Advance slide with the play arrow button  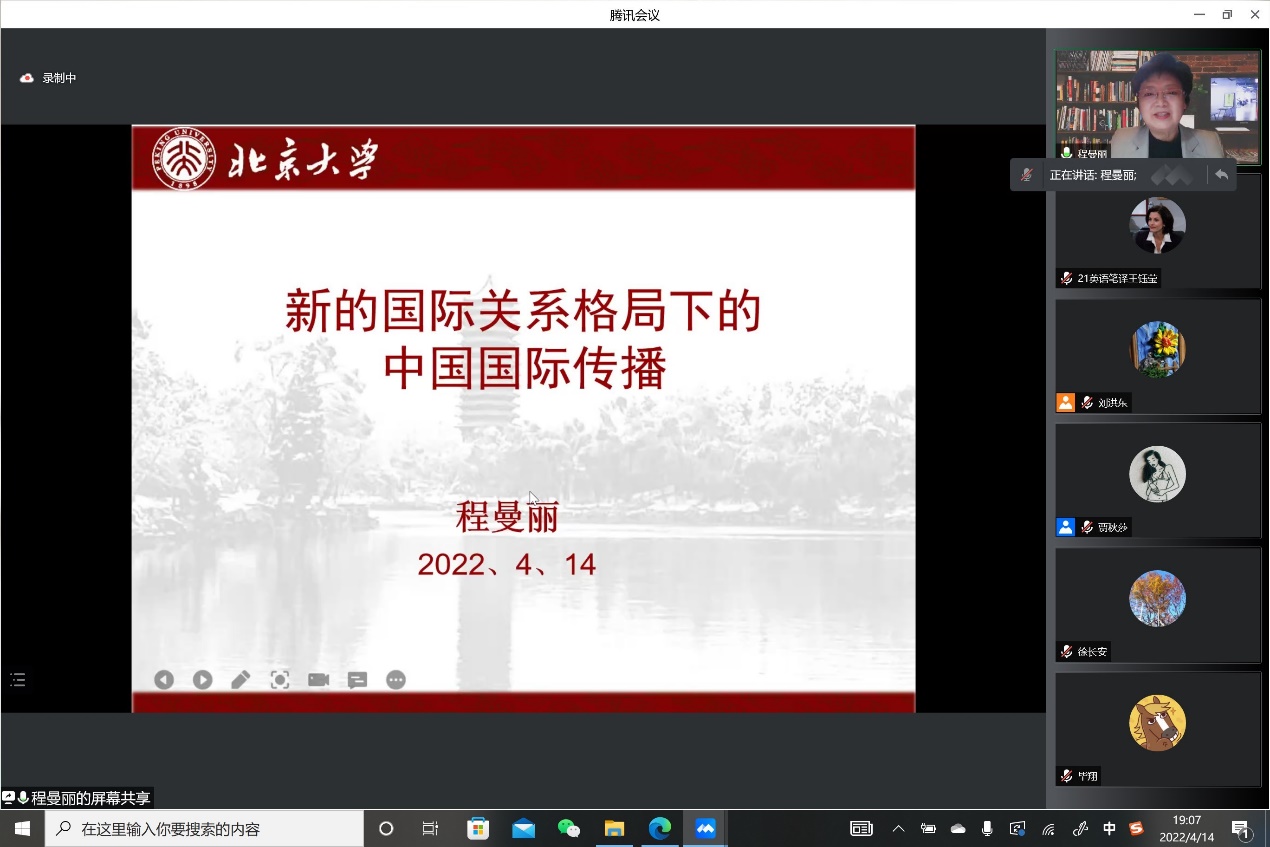click(203, 680)
